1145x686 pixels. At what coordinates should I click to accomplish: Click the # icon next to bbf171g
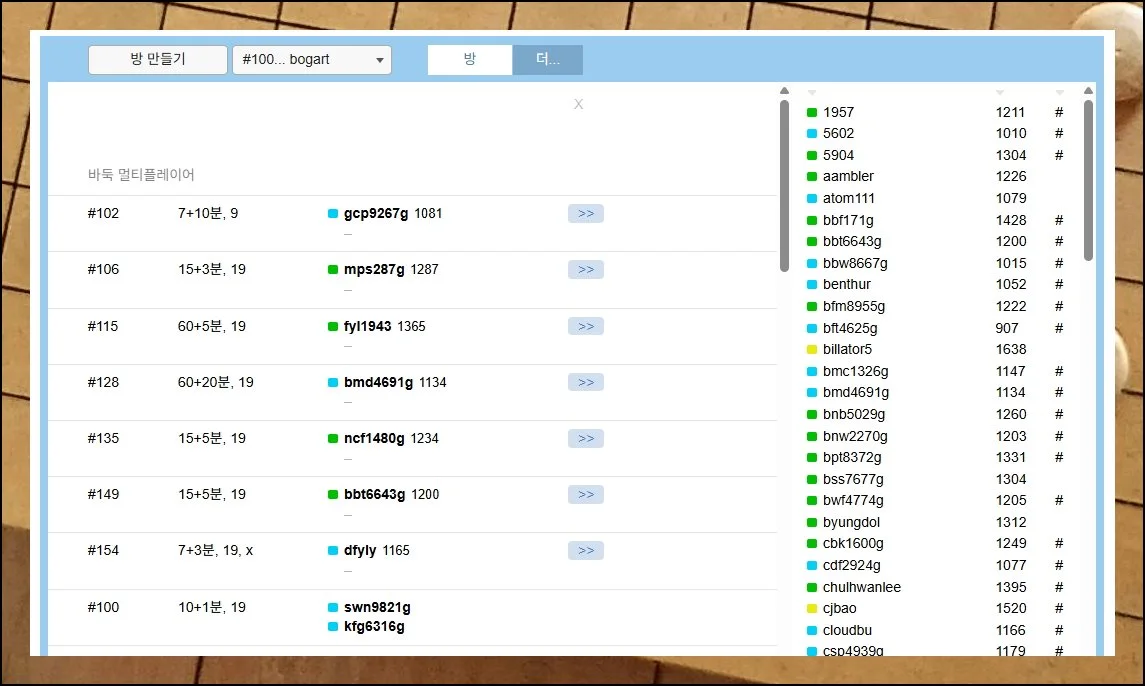pos(1059,221)
